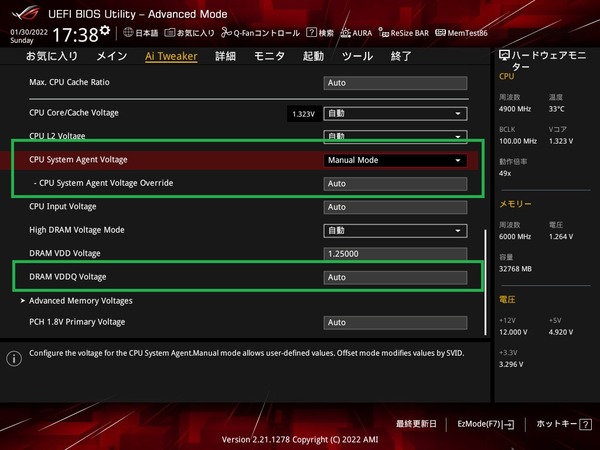
Task: Switch to the 終了 tab
Action: [401, 56]
